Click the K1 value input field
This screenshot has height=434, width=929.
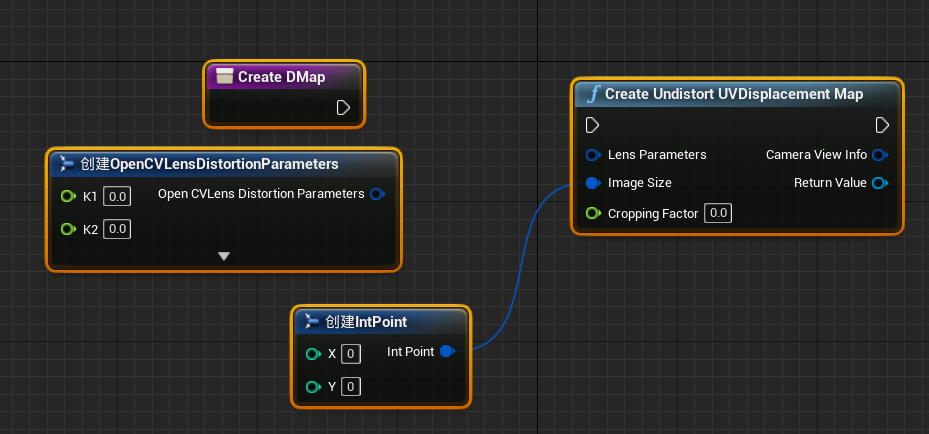click(x=118, y=197)
